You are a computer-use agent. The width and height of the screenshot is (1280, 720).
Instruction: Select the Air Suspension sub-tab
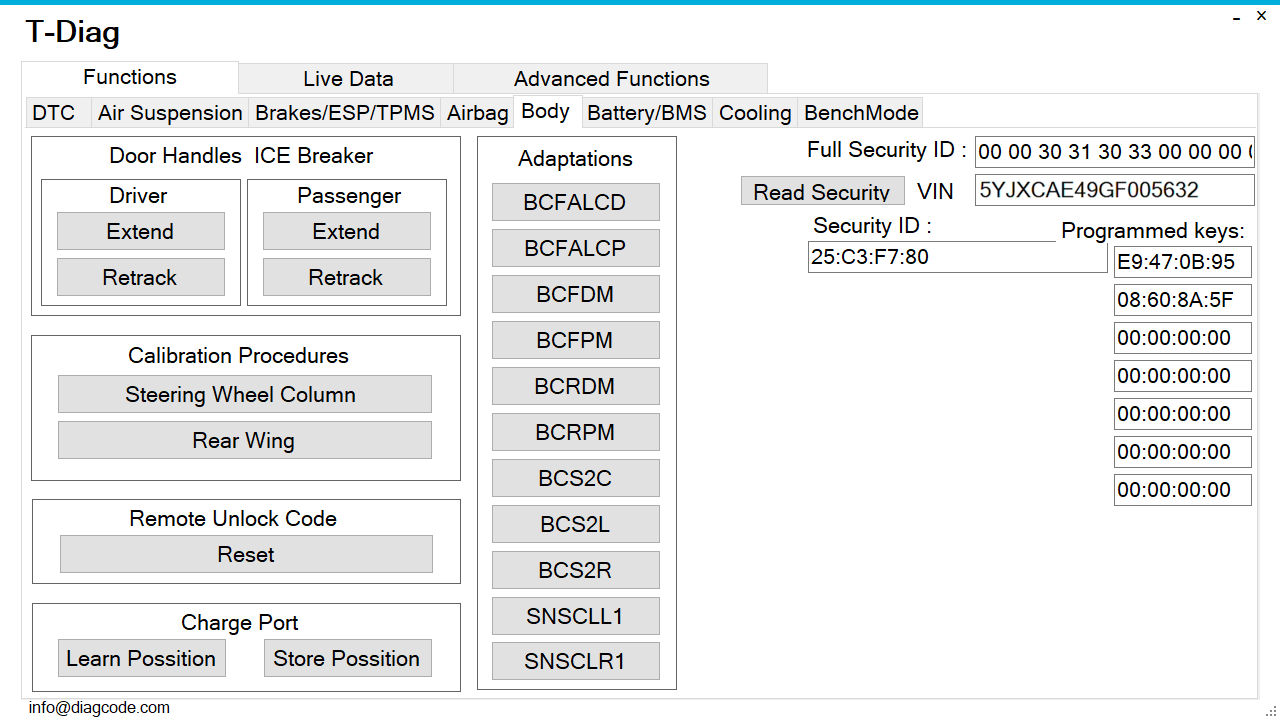[170, 113]
